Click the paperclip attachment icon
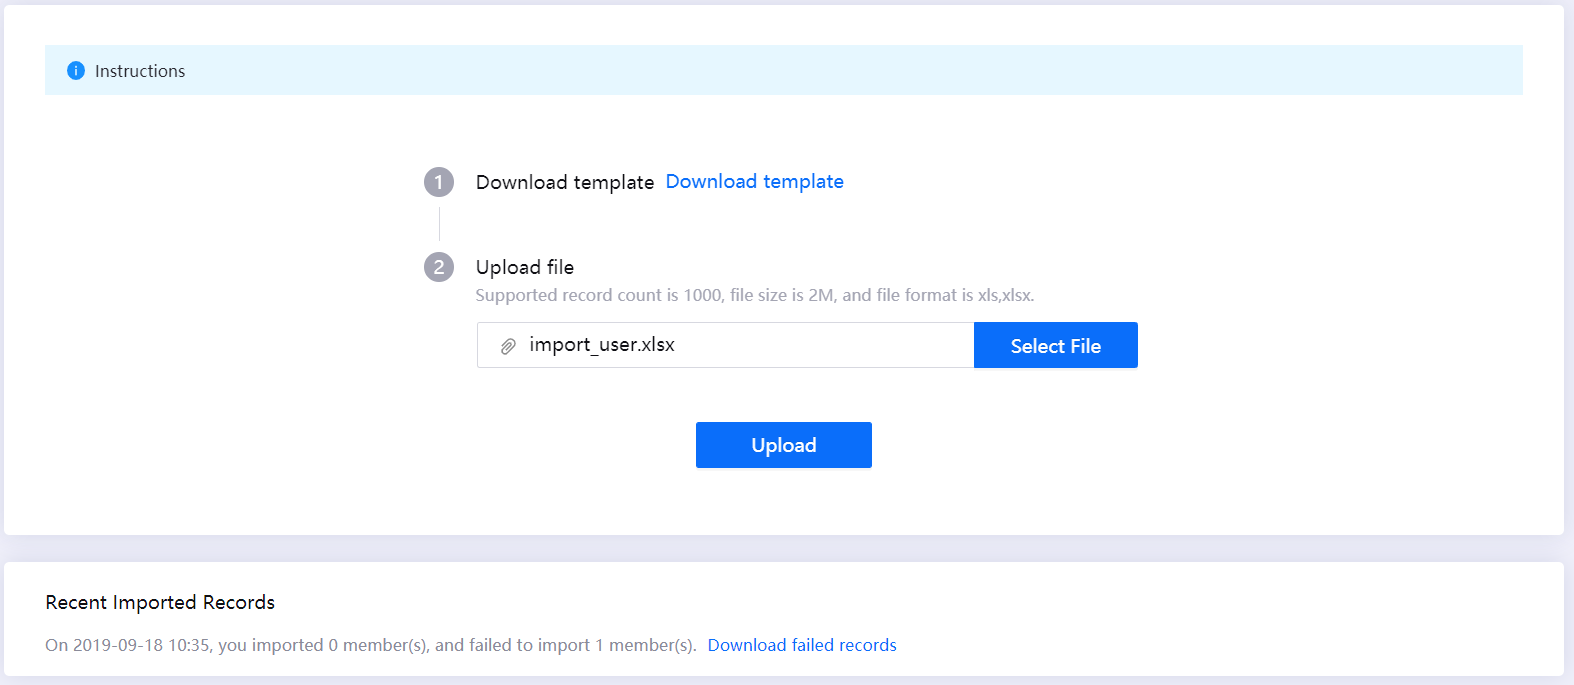This screenshot has height=685, width=1574. pos(508,346)
